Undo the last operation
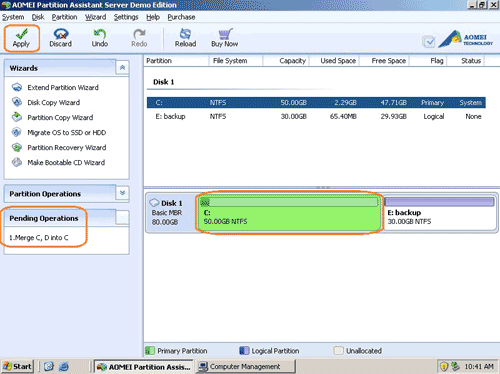Viewport: 500px width, 374px height. pyautogui.click(x=100, y=38)
